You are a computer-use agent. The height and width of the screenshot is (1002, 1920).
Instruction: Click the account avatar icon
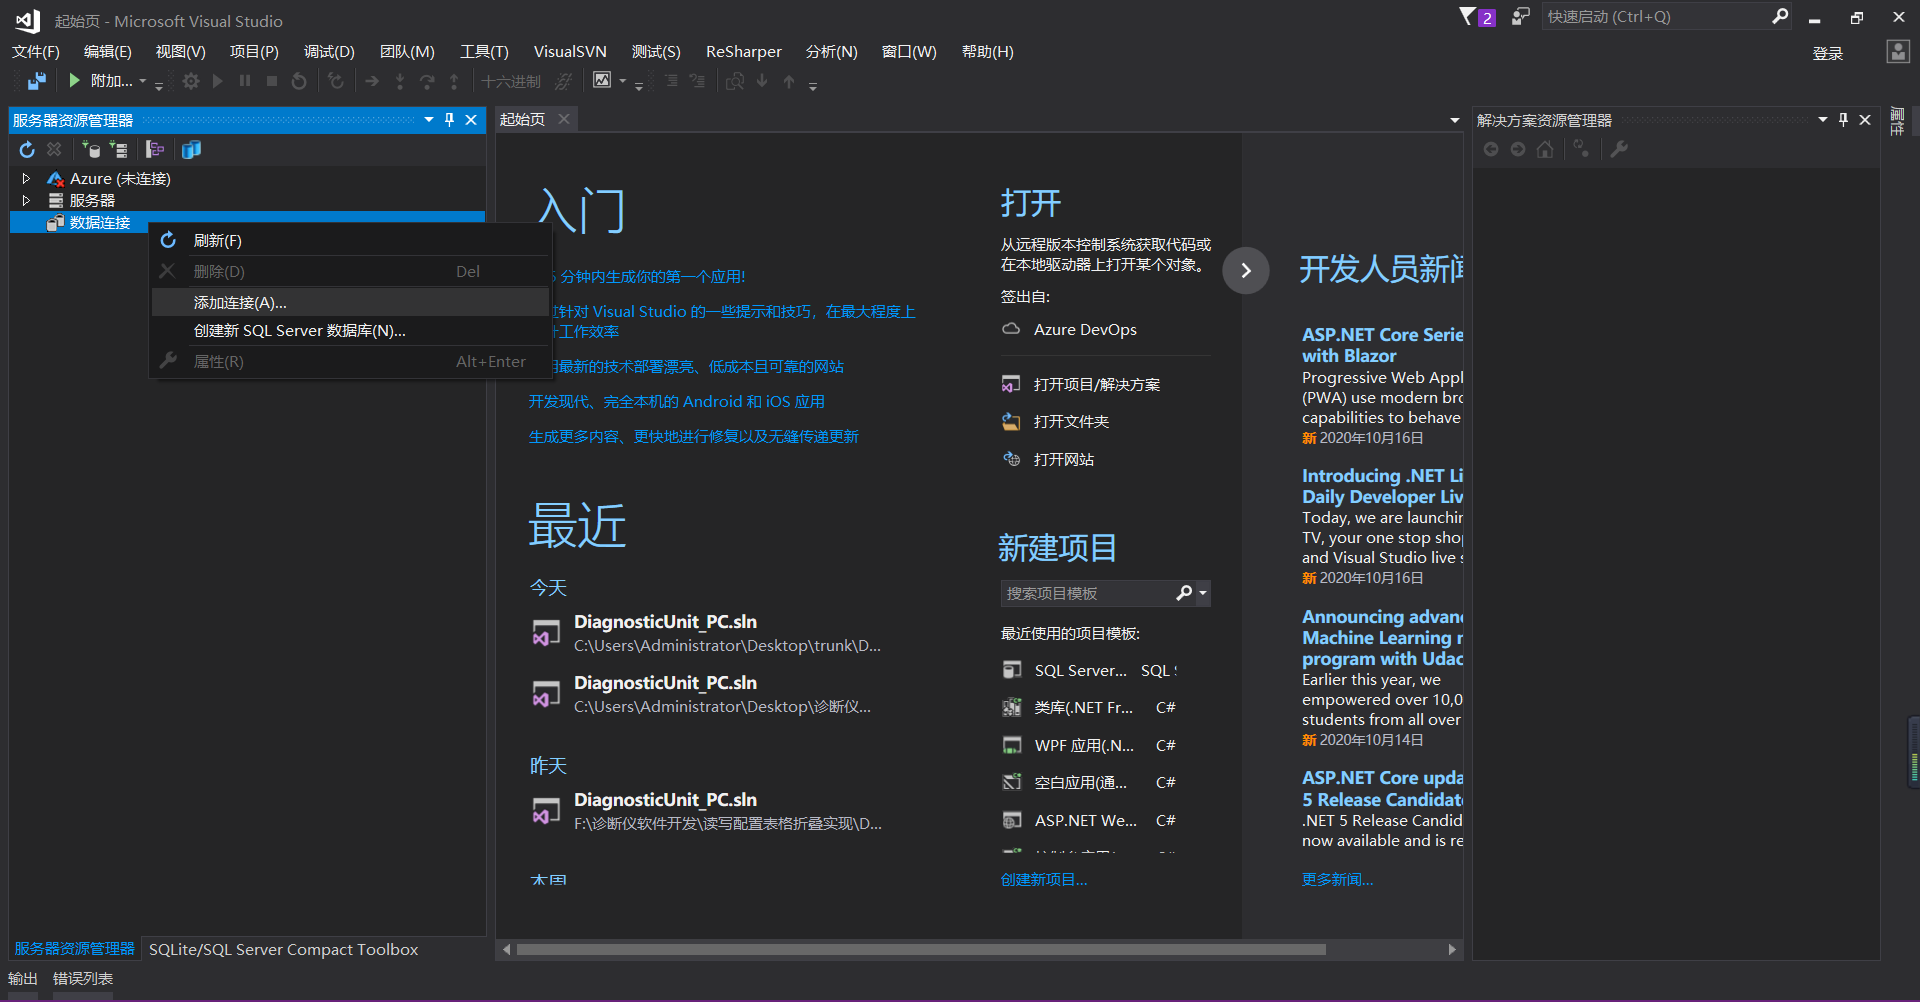coord(1898,52)
